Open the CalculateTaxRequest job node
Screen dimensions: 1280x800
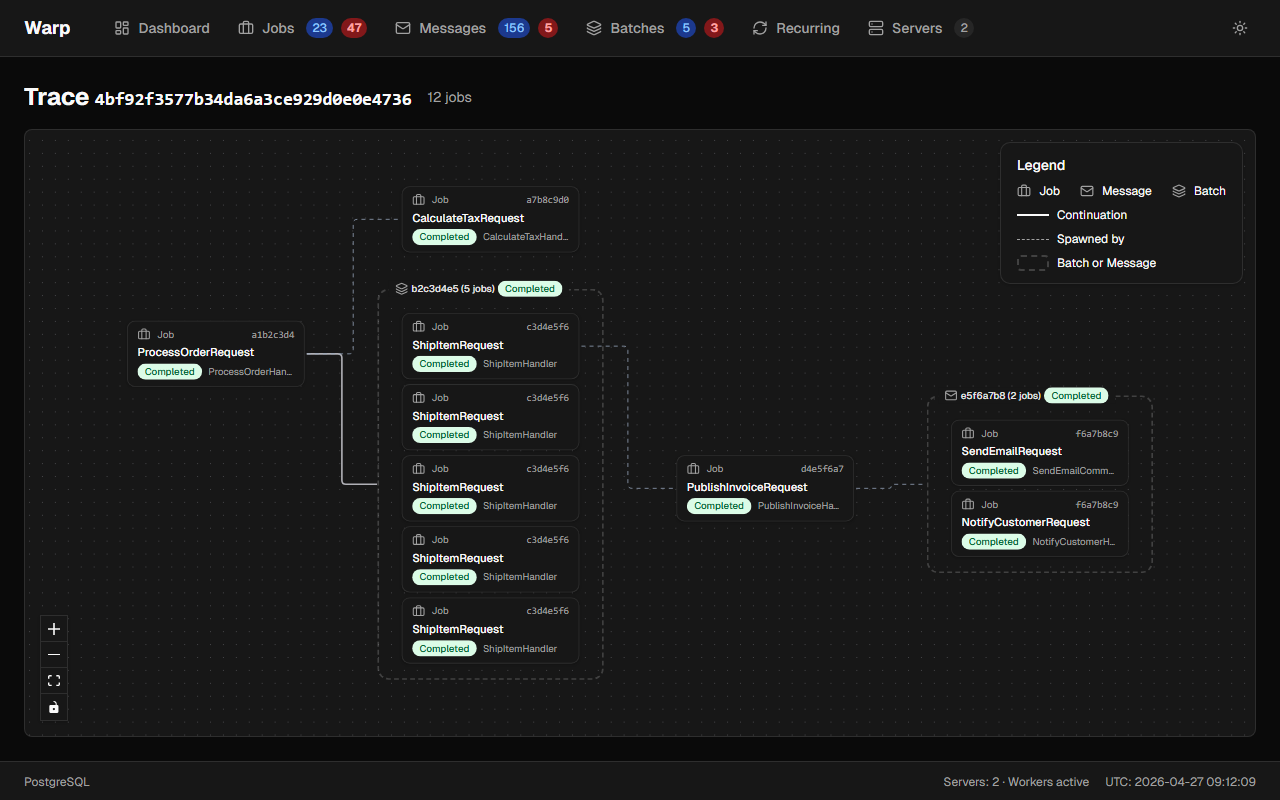(x=490, y=219)
